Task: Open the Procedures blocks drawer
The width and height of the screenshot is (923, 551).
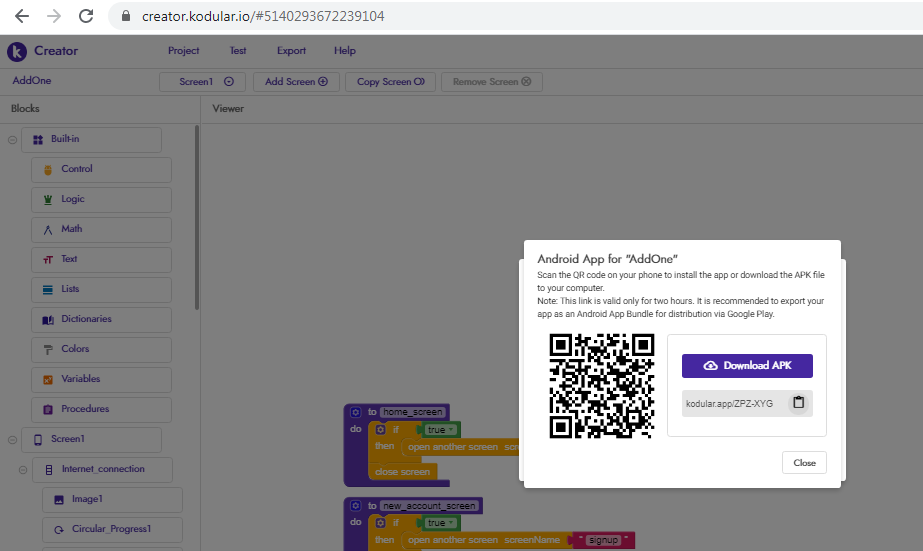Action: pos(101,410)
